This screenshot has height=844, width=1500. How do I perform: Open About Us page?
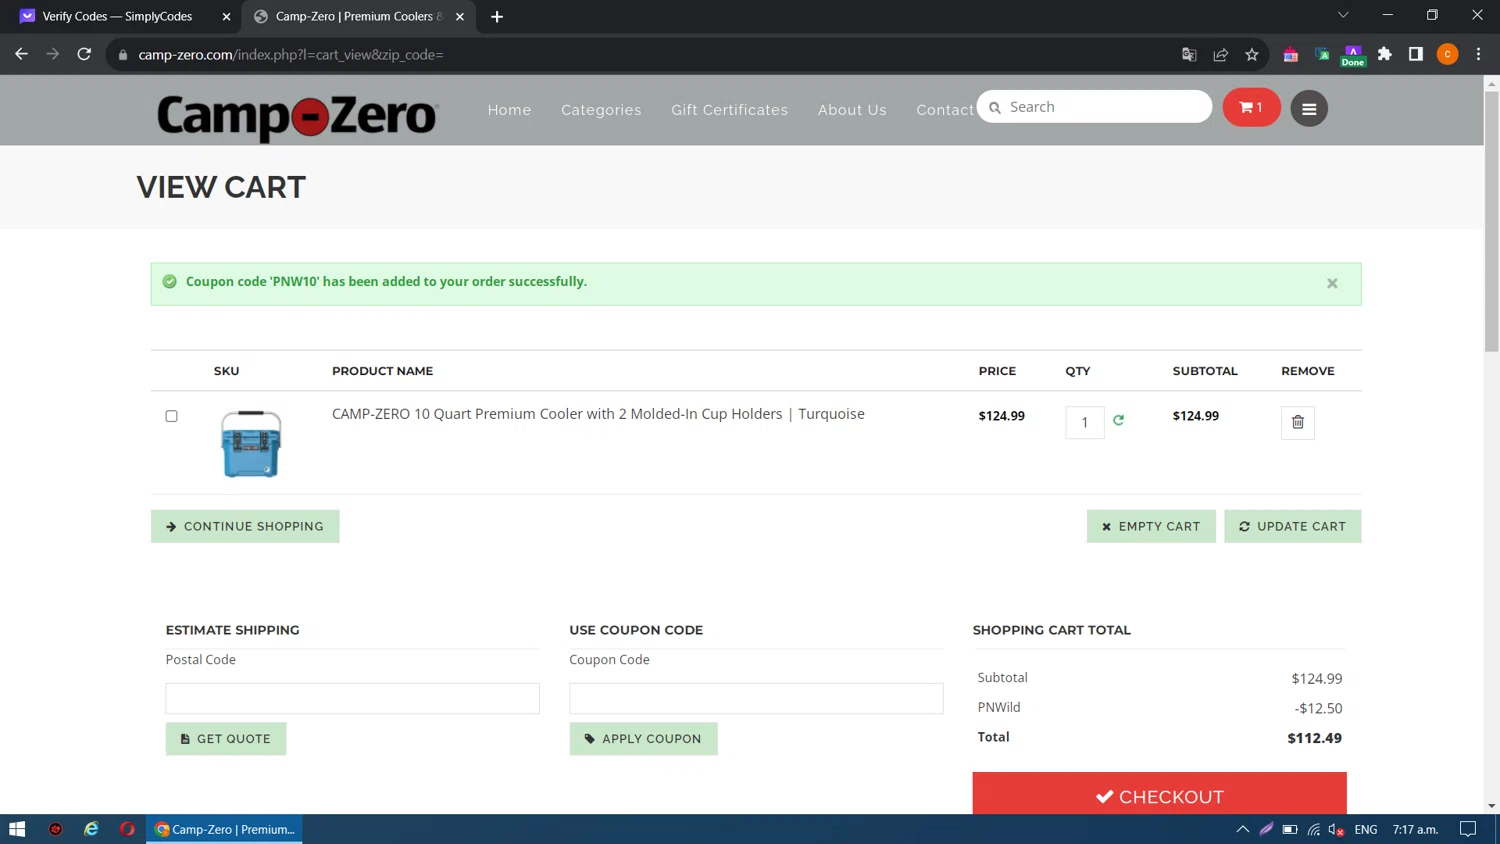click(852, 110)
